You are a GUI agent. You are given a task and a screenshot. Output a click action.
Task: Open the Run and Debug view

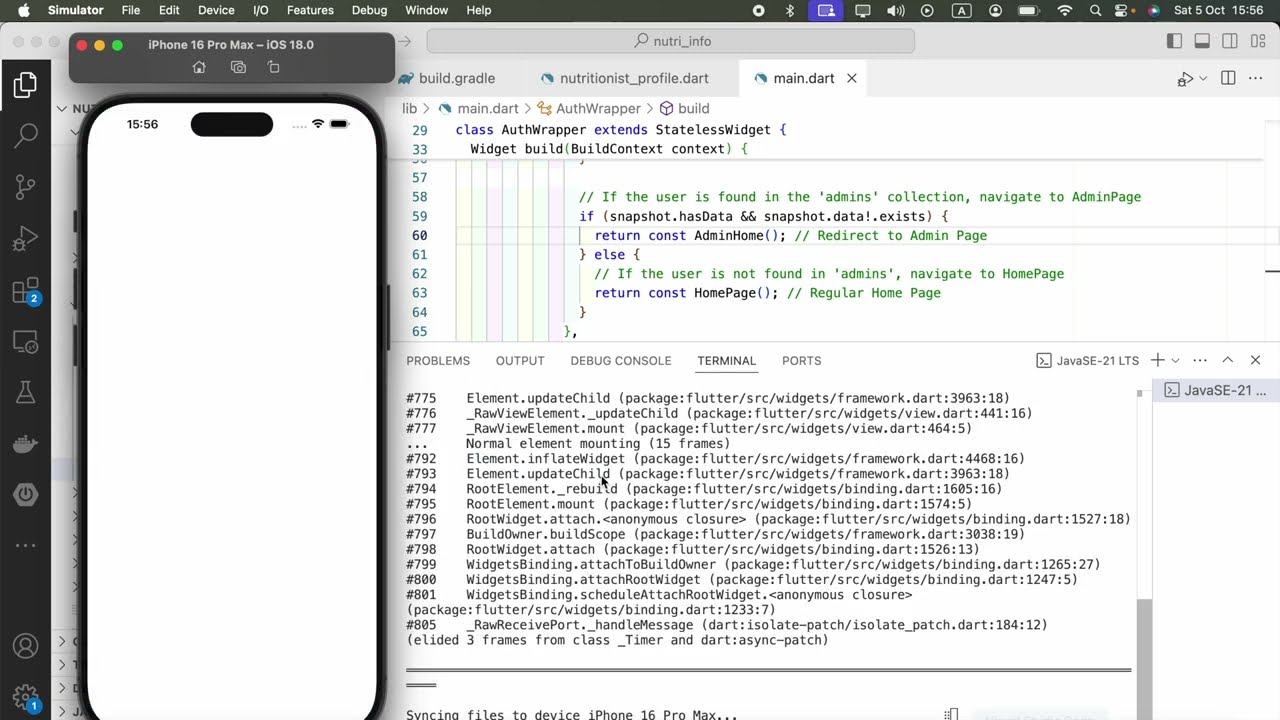[x=26, y=240]
